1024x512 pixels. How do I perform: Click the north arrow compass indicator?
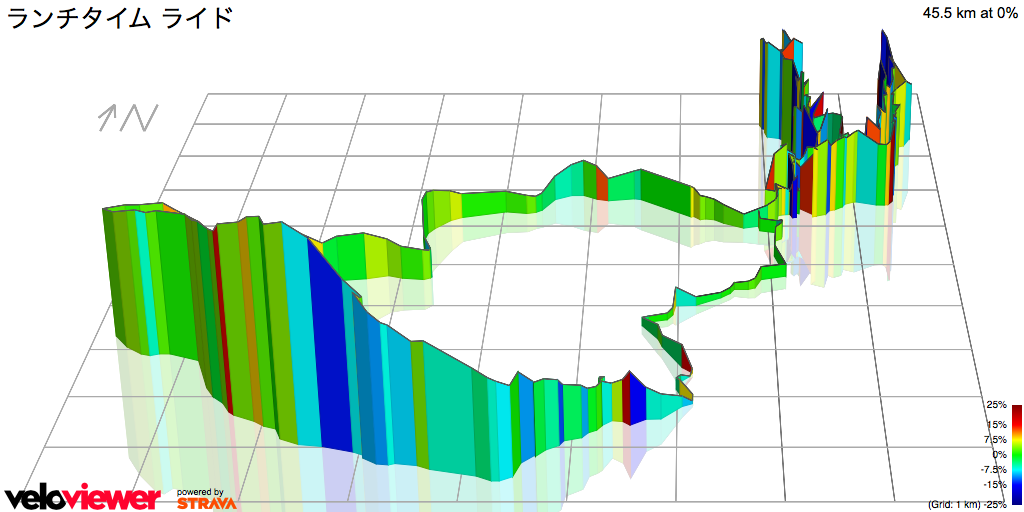128,118
